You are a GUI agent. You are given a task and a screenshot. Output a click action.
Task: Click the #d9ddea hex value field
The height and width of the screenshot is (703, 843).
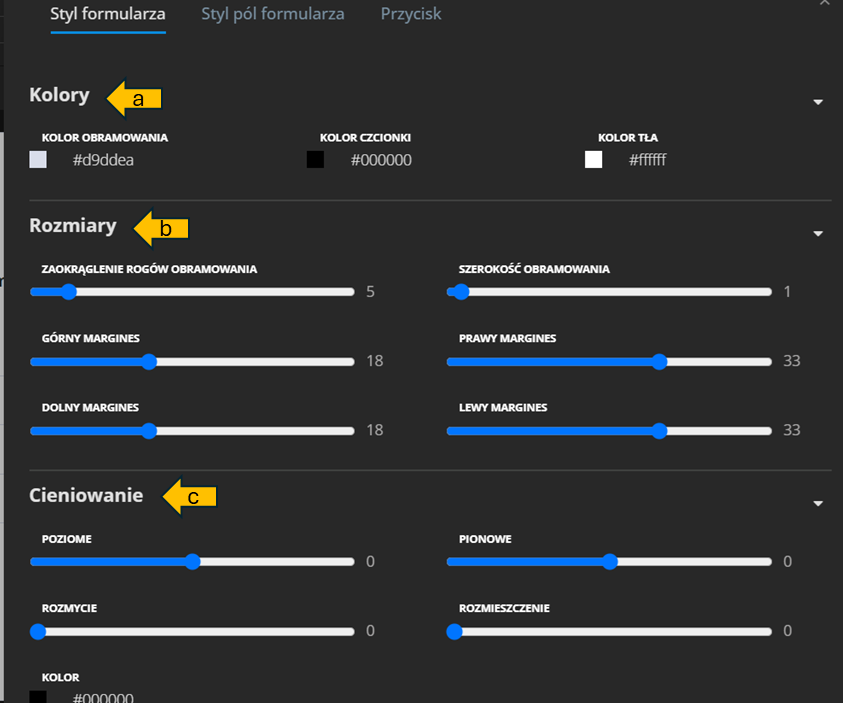tap(103, 160)
